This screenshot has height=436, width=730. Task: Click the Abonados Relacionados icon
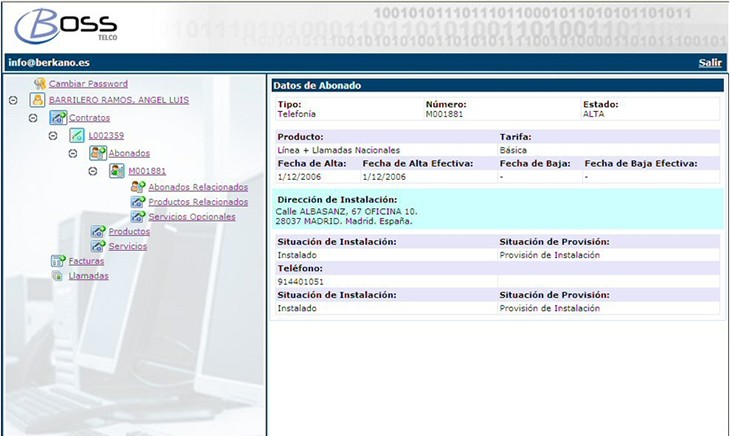pos(137,187)
